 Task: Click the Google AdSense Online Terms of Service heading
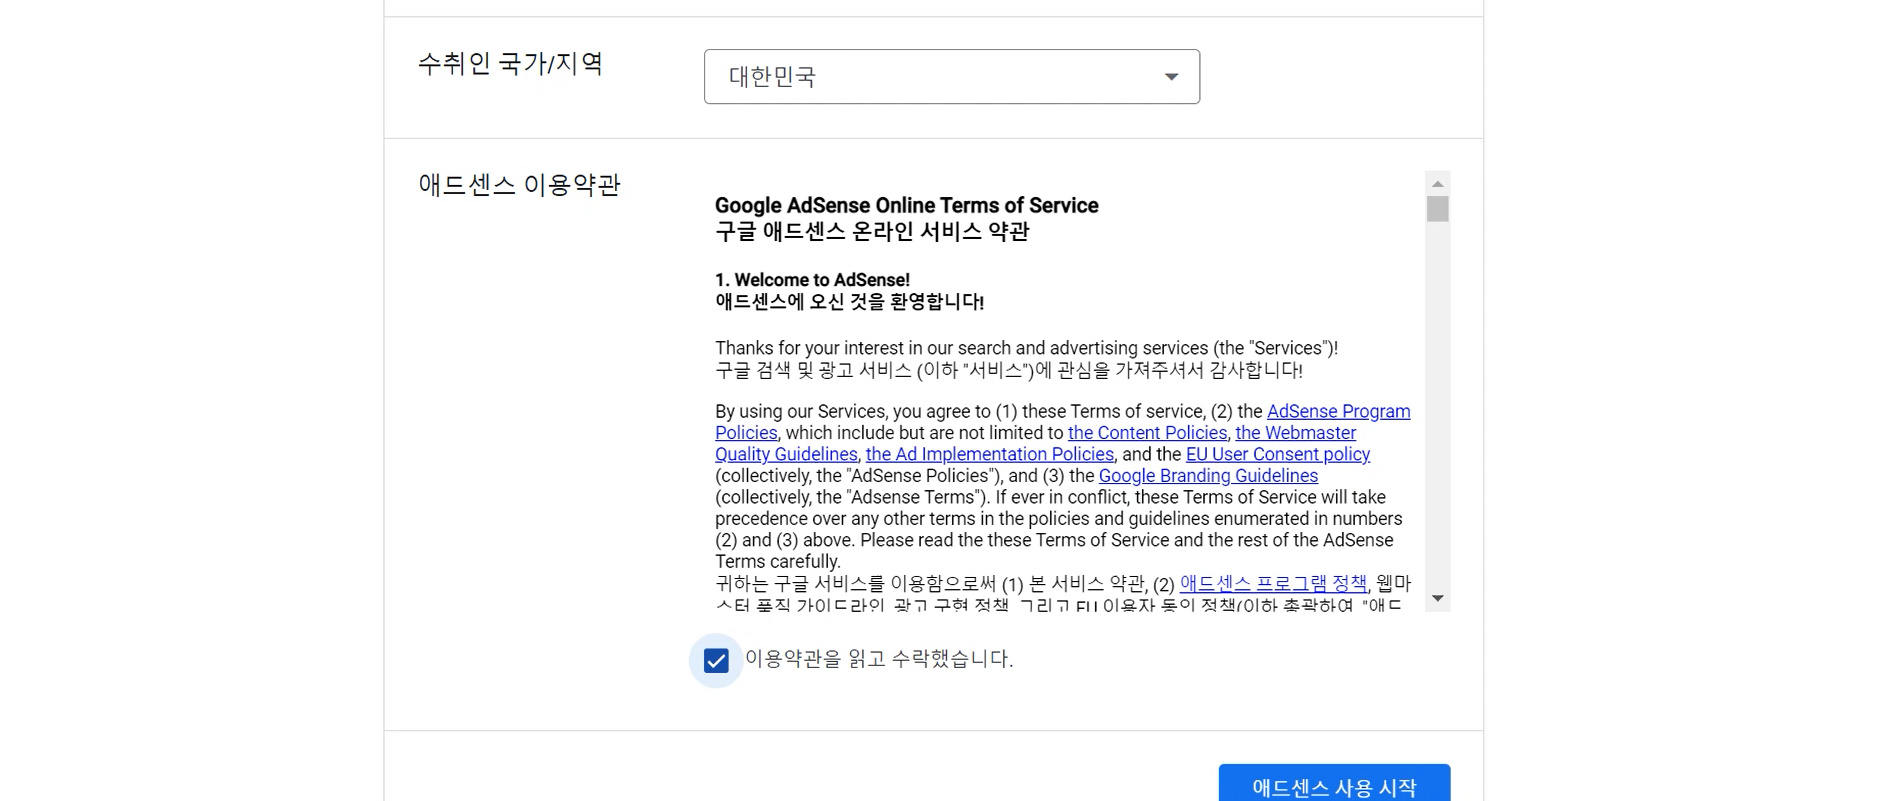pos(906,205)
